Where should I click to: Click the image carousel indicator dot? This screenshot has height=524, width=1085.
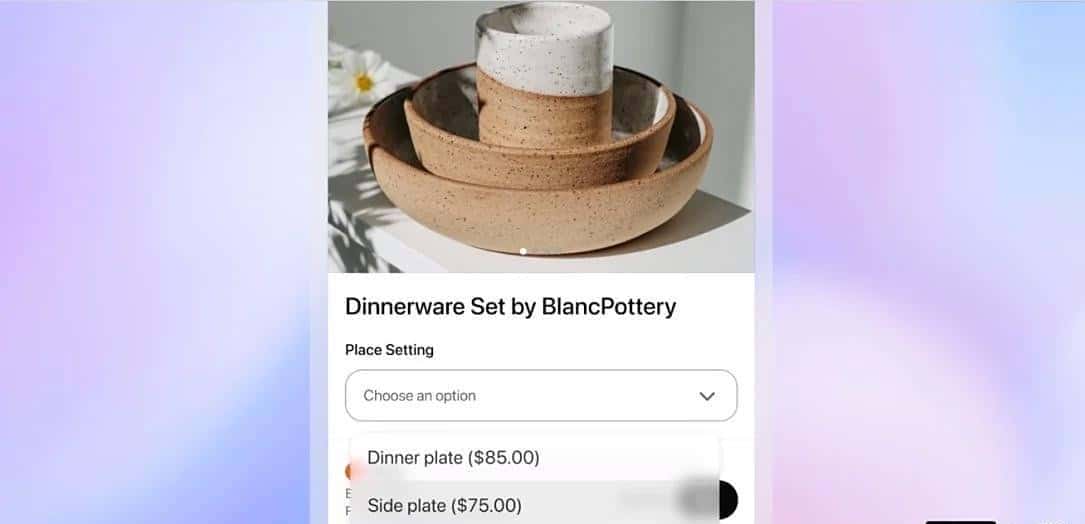click(523, 251)
